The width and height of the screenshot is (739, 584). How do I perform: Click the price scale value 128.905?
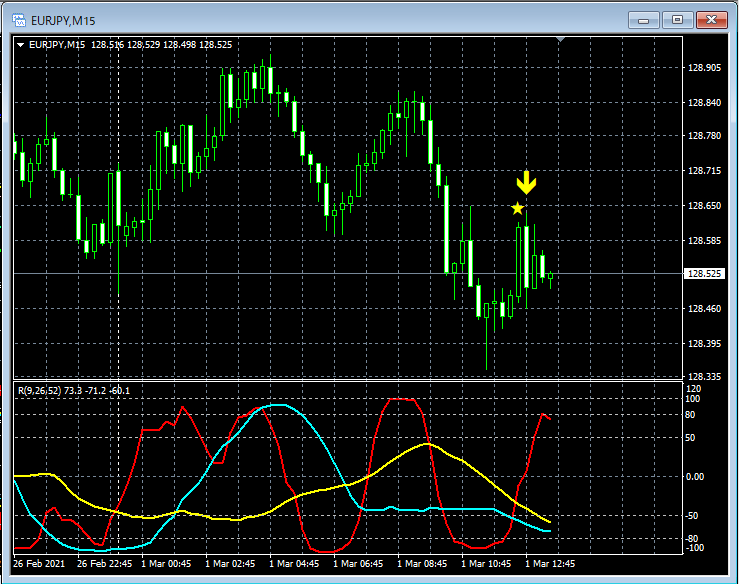704,68
